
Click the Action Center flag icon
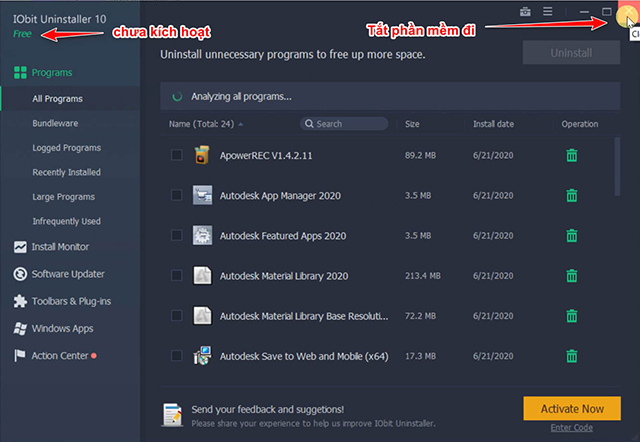pyautogui.click(x=20, y=355)
